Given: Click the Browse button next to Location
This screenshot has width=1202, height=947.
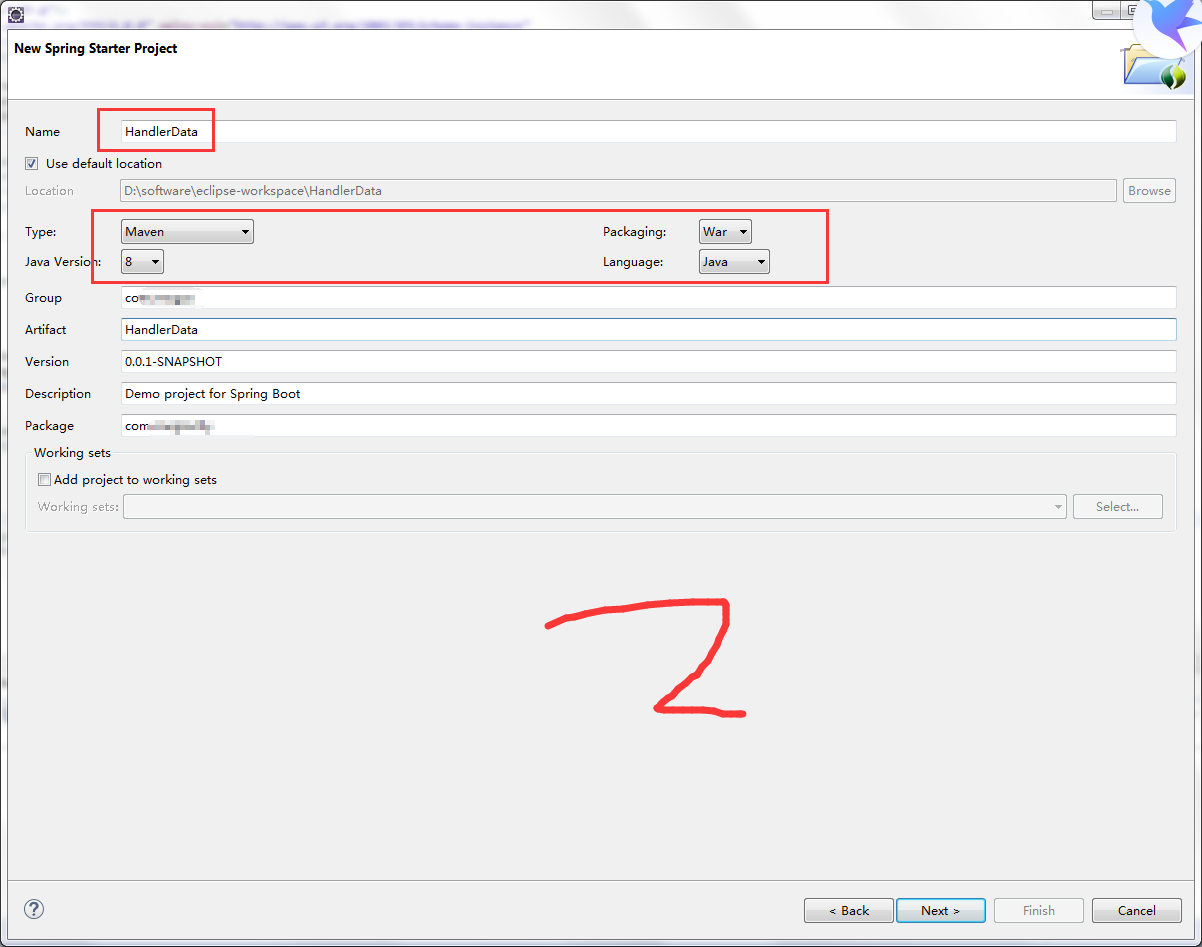Looking at the screenshot, I should (1149, 191).
